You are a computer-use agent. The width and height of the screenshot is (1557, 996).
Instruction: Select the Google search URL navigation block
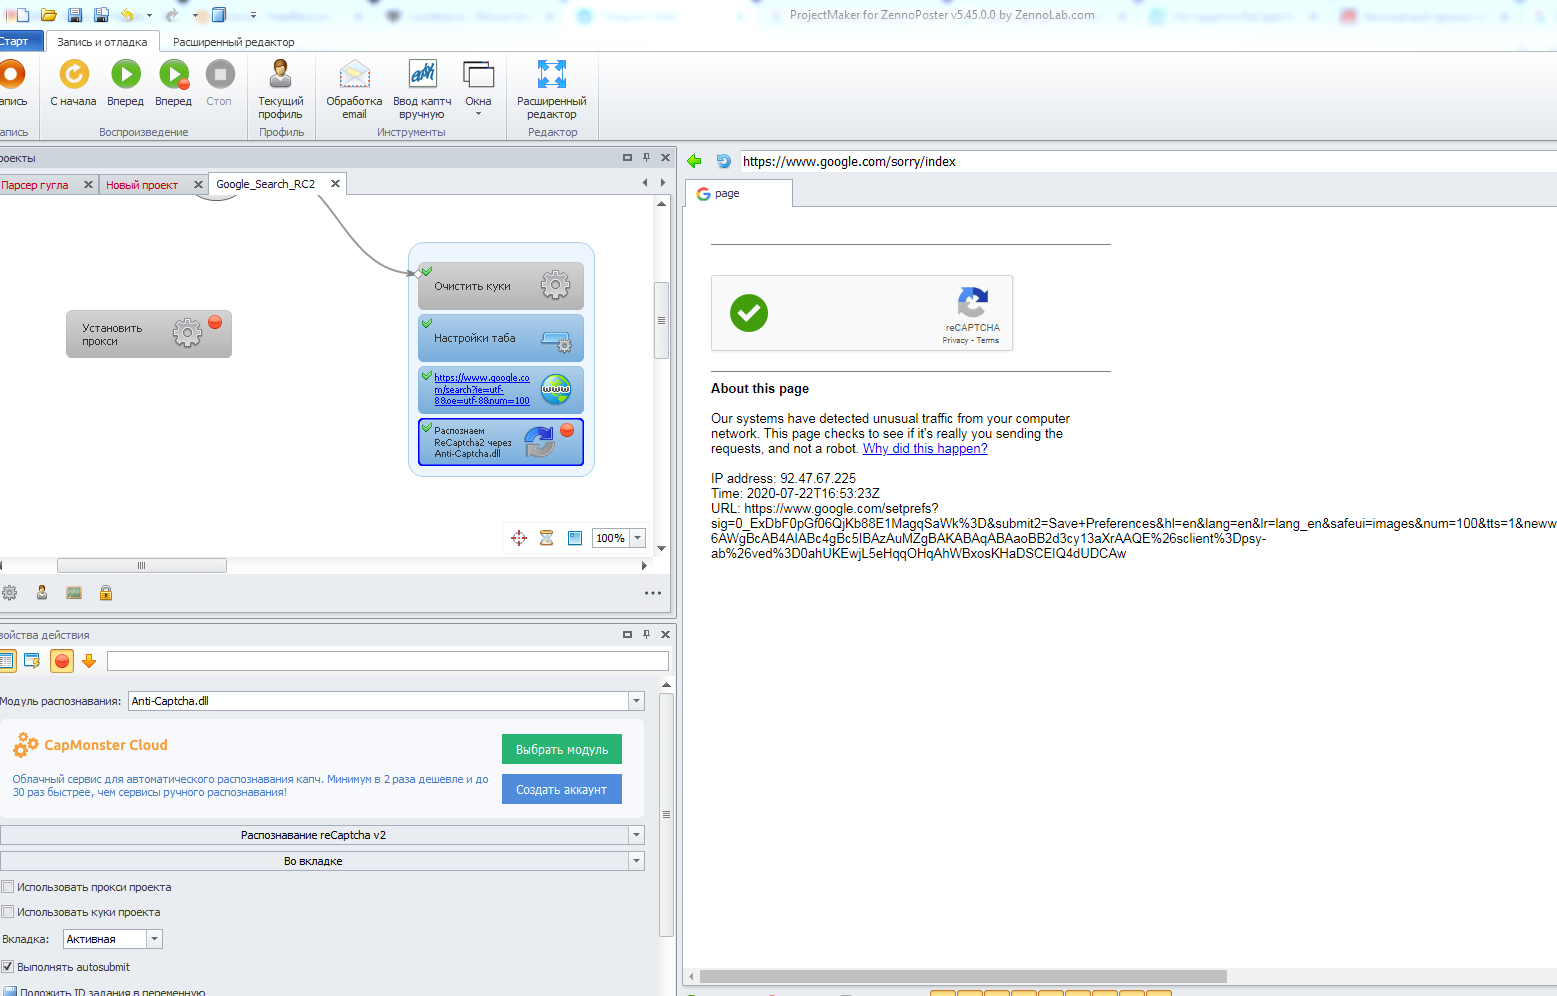(x=501, y=390)
